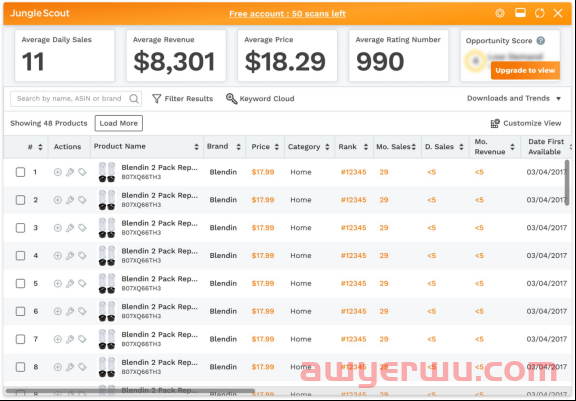The width and height of the screenshot is (576, 401).
Task: Click product name in row 3
Action: [159, 223]
